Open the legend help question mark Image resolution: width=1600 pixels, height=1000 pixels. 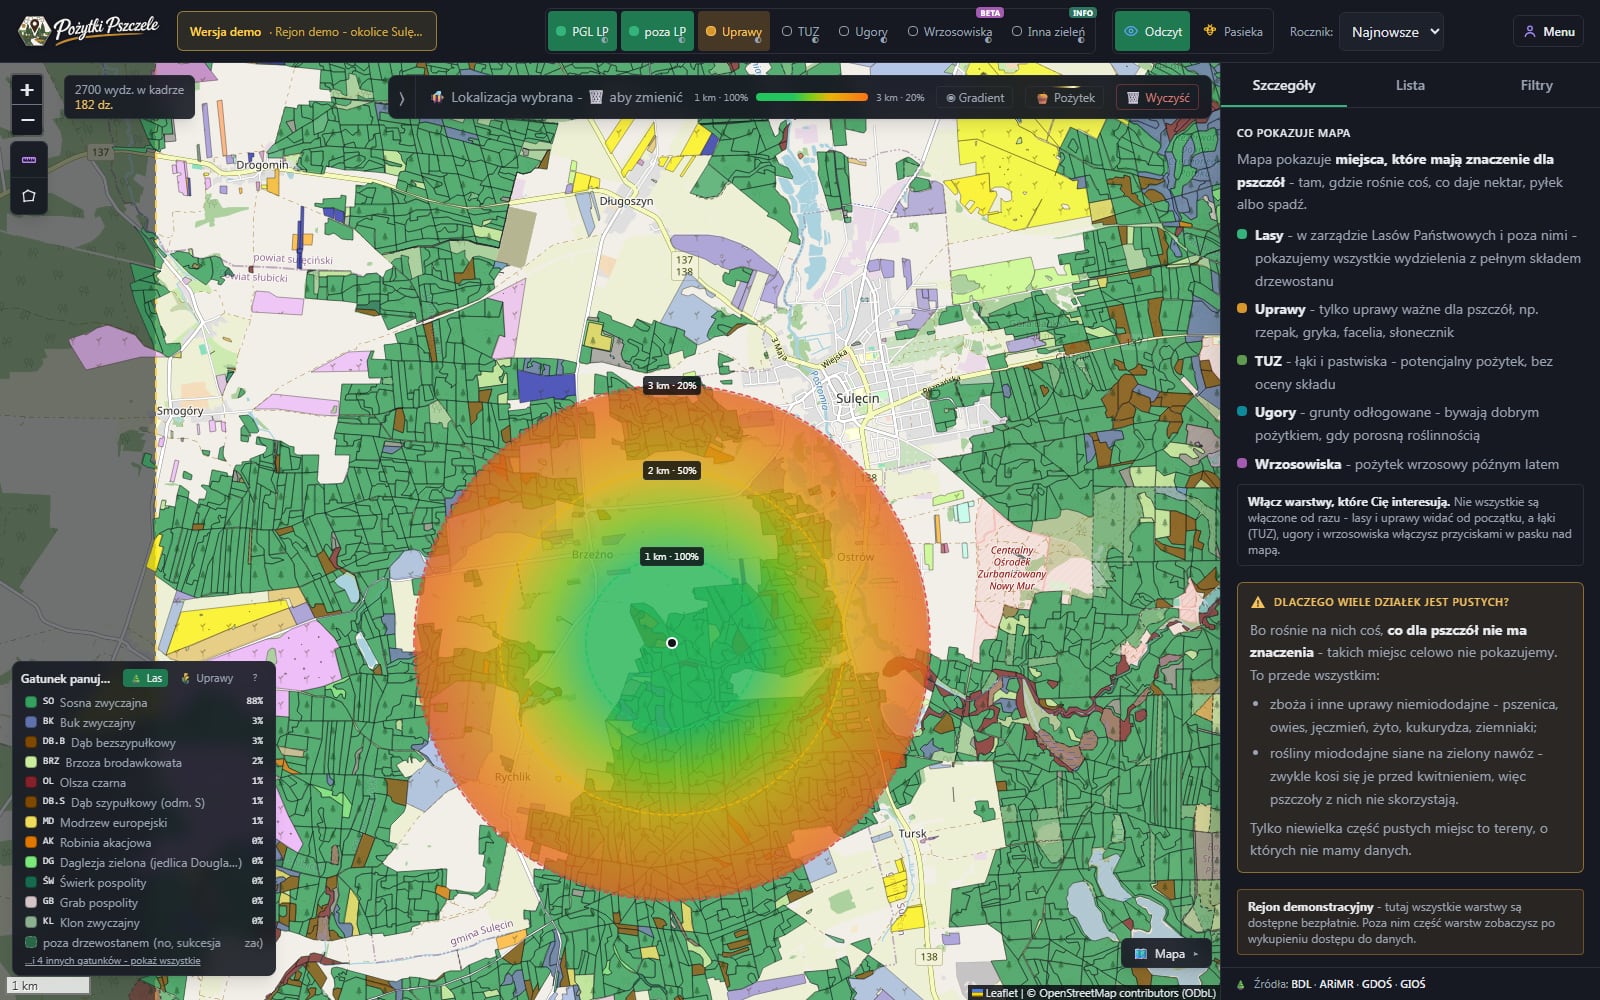click(255, 678)
